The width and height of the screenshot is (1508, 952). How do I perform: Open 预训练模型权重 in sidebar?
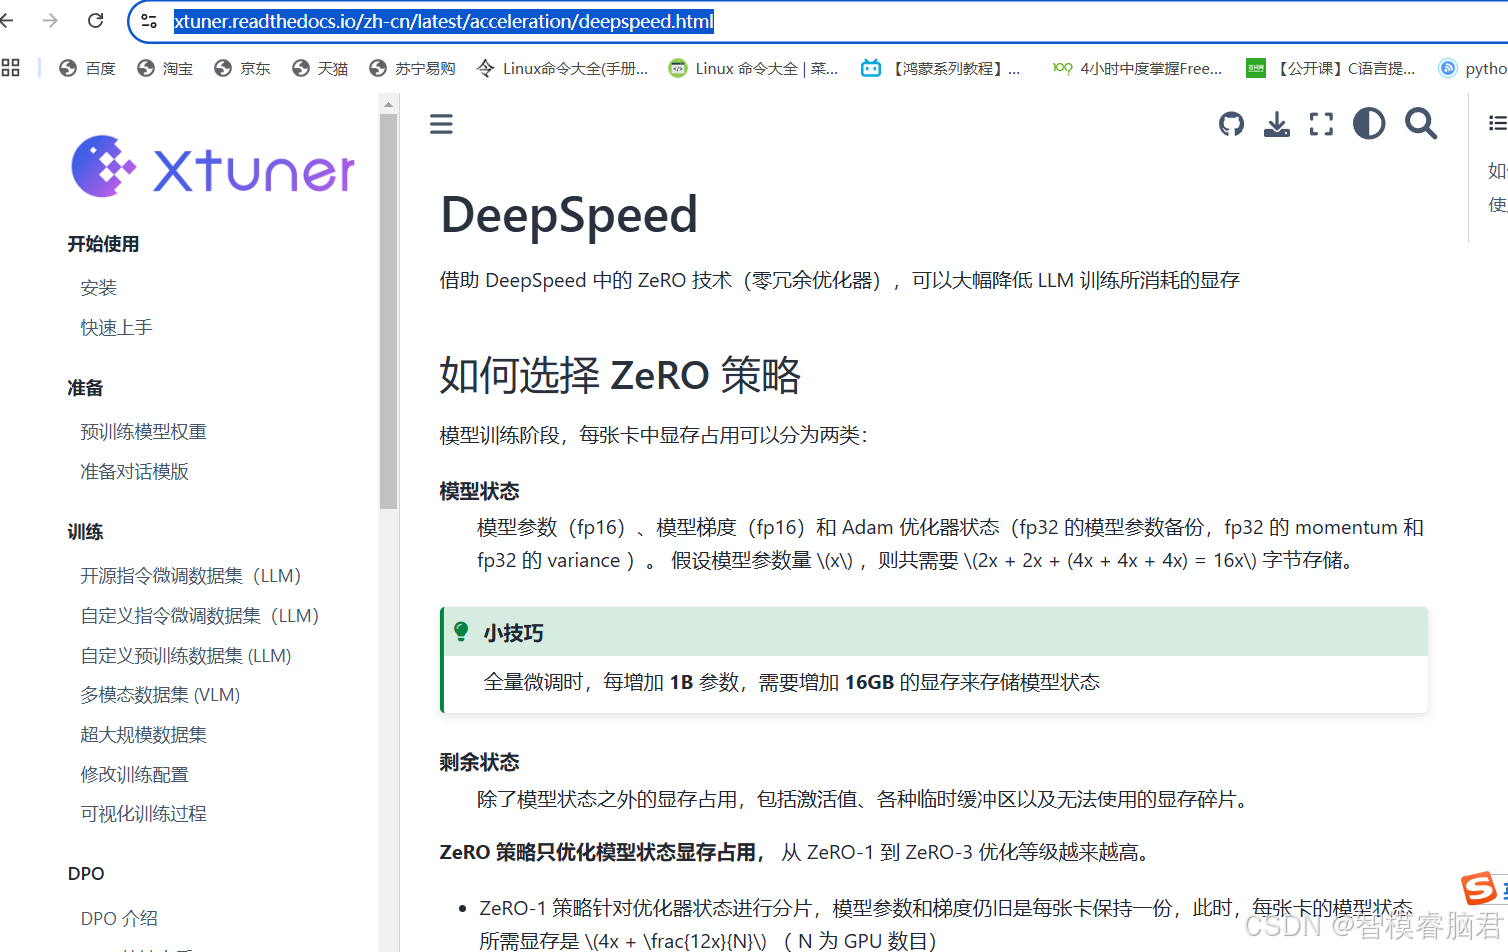coord(144,432)
